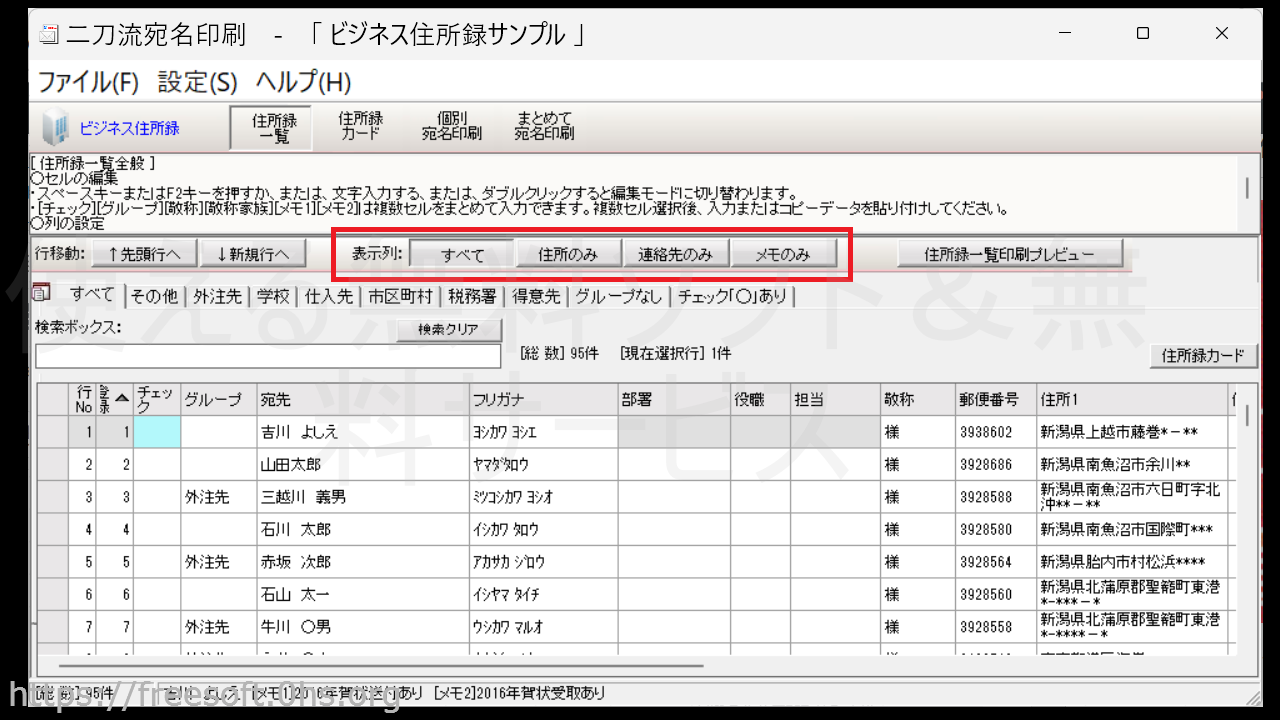Open 個別宛名印刷 mode
This screenshot has width=1280, height=720.
pyautogui.click(x=451, y=126)
